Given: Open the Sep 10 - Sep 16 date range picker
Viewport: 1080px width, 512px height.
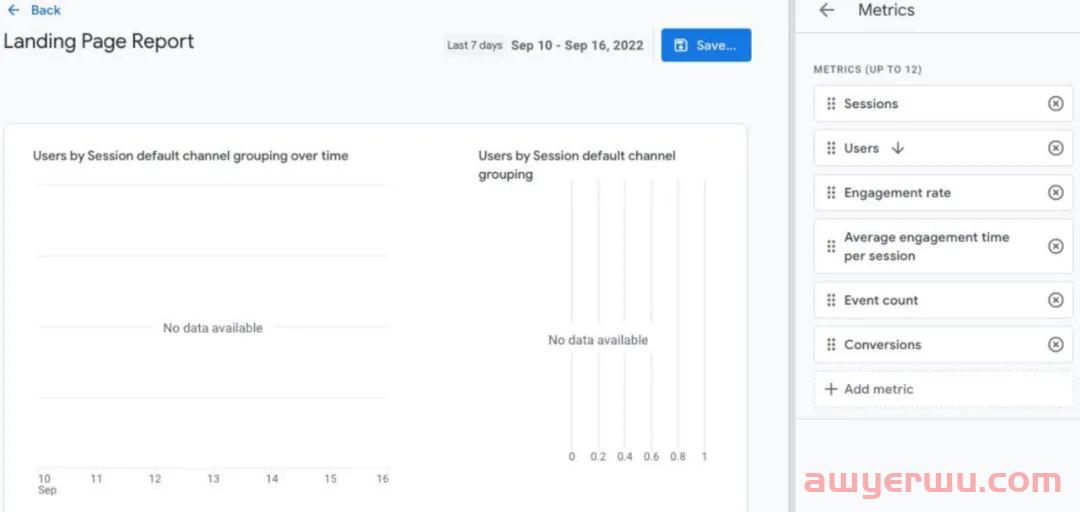Looking at the screenshot, I should point(577,45).
